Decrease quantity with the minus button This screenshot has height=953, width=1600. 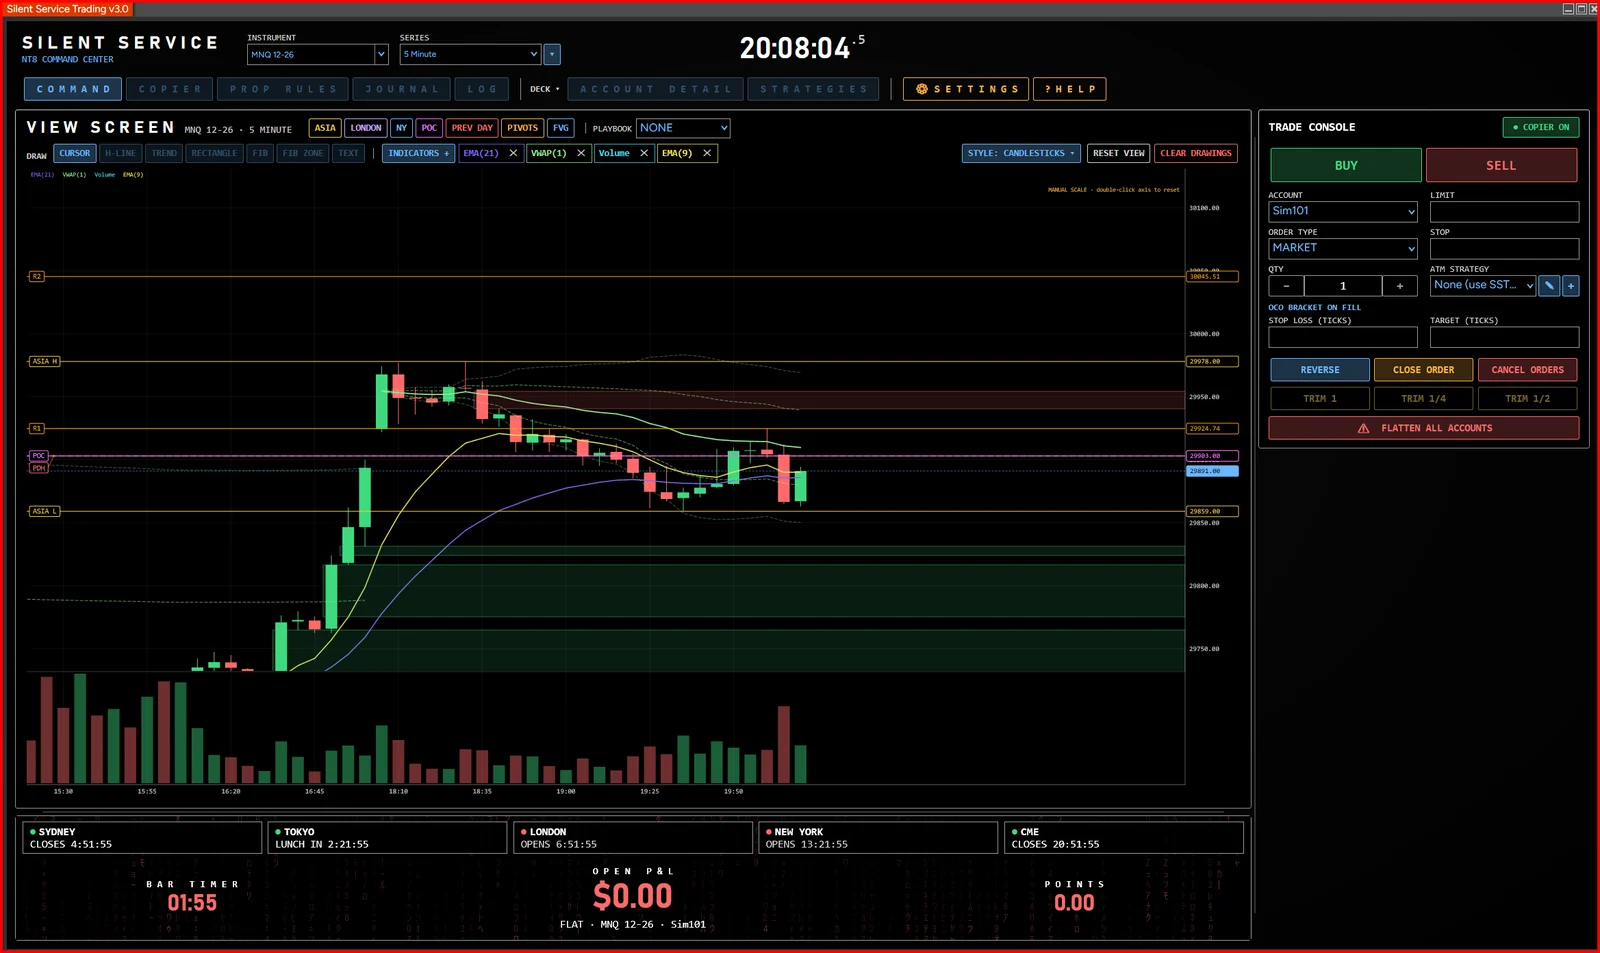point(1286,286)
